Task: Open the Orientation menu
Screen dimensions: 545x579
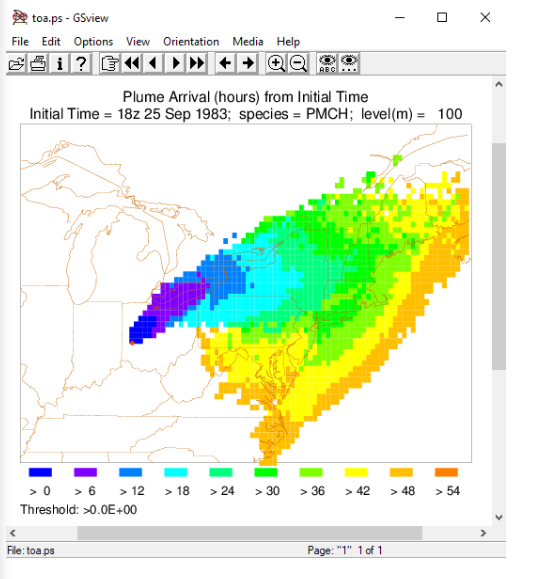Action: click(x=191, y=41)
